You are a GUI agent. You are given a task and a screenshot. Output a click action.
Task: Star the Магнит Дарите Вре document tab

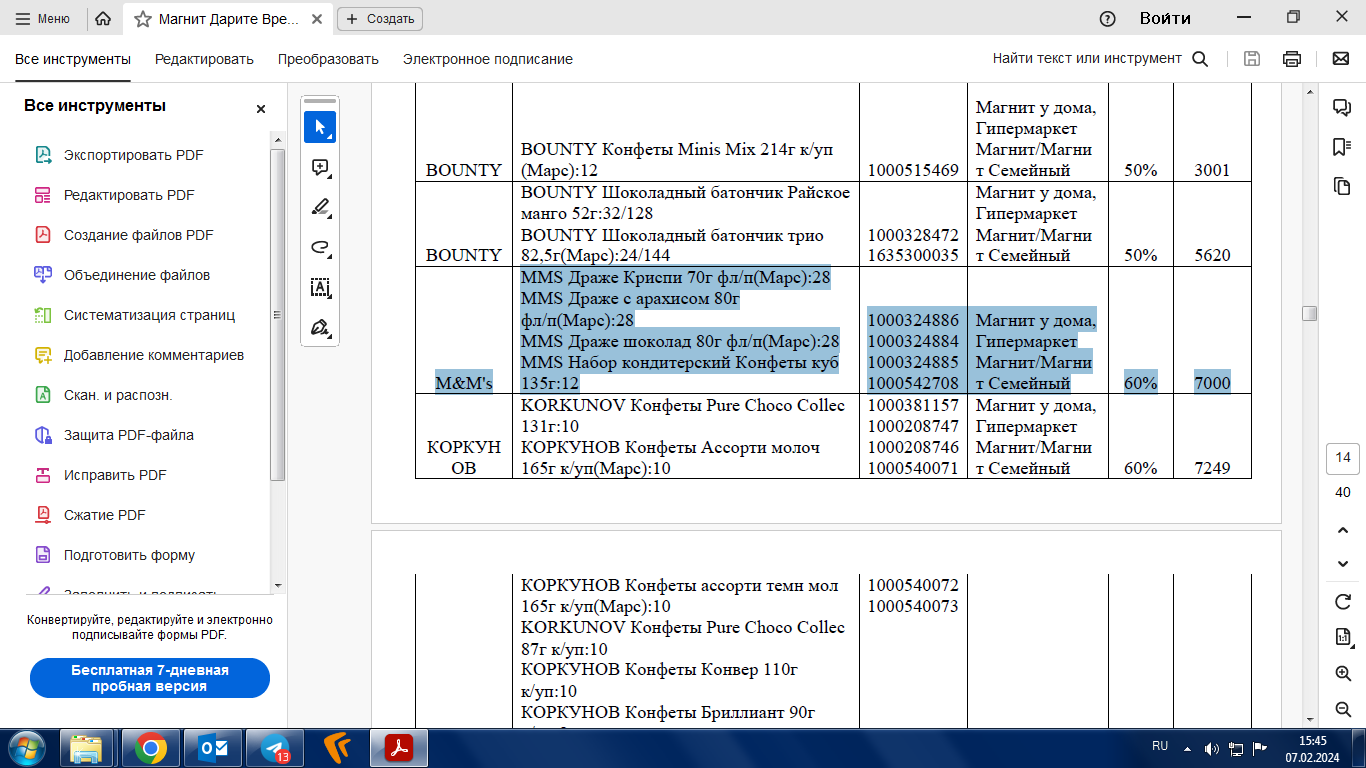coord(143,19)
